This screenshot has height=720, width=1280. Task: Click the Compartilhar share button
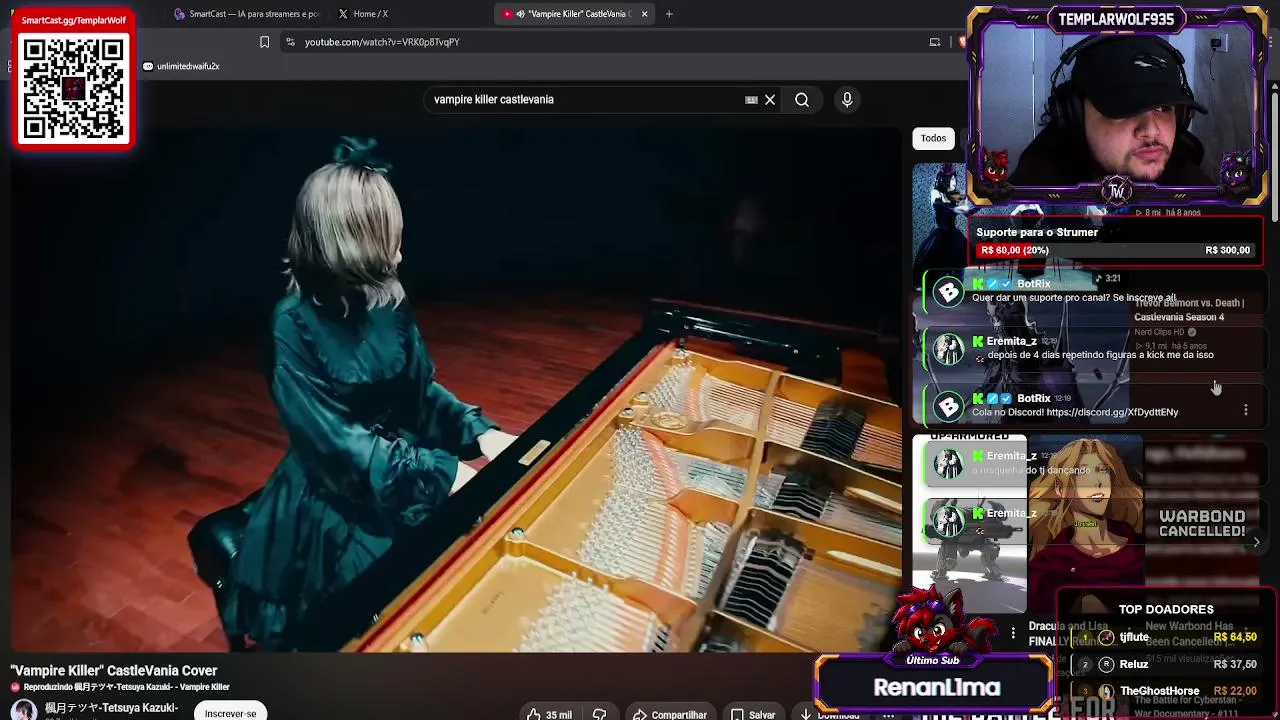[669, 714]
